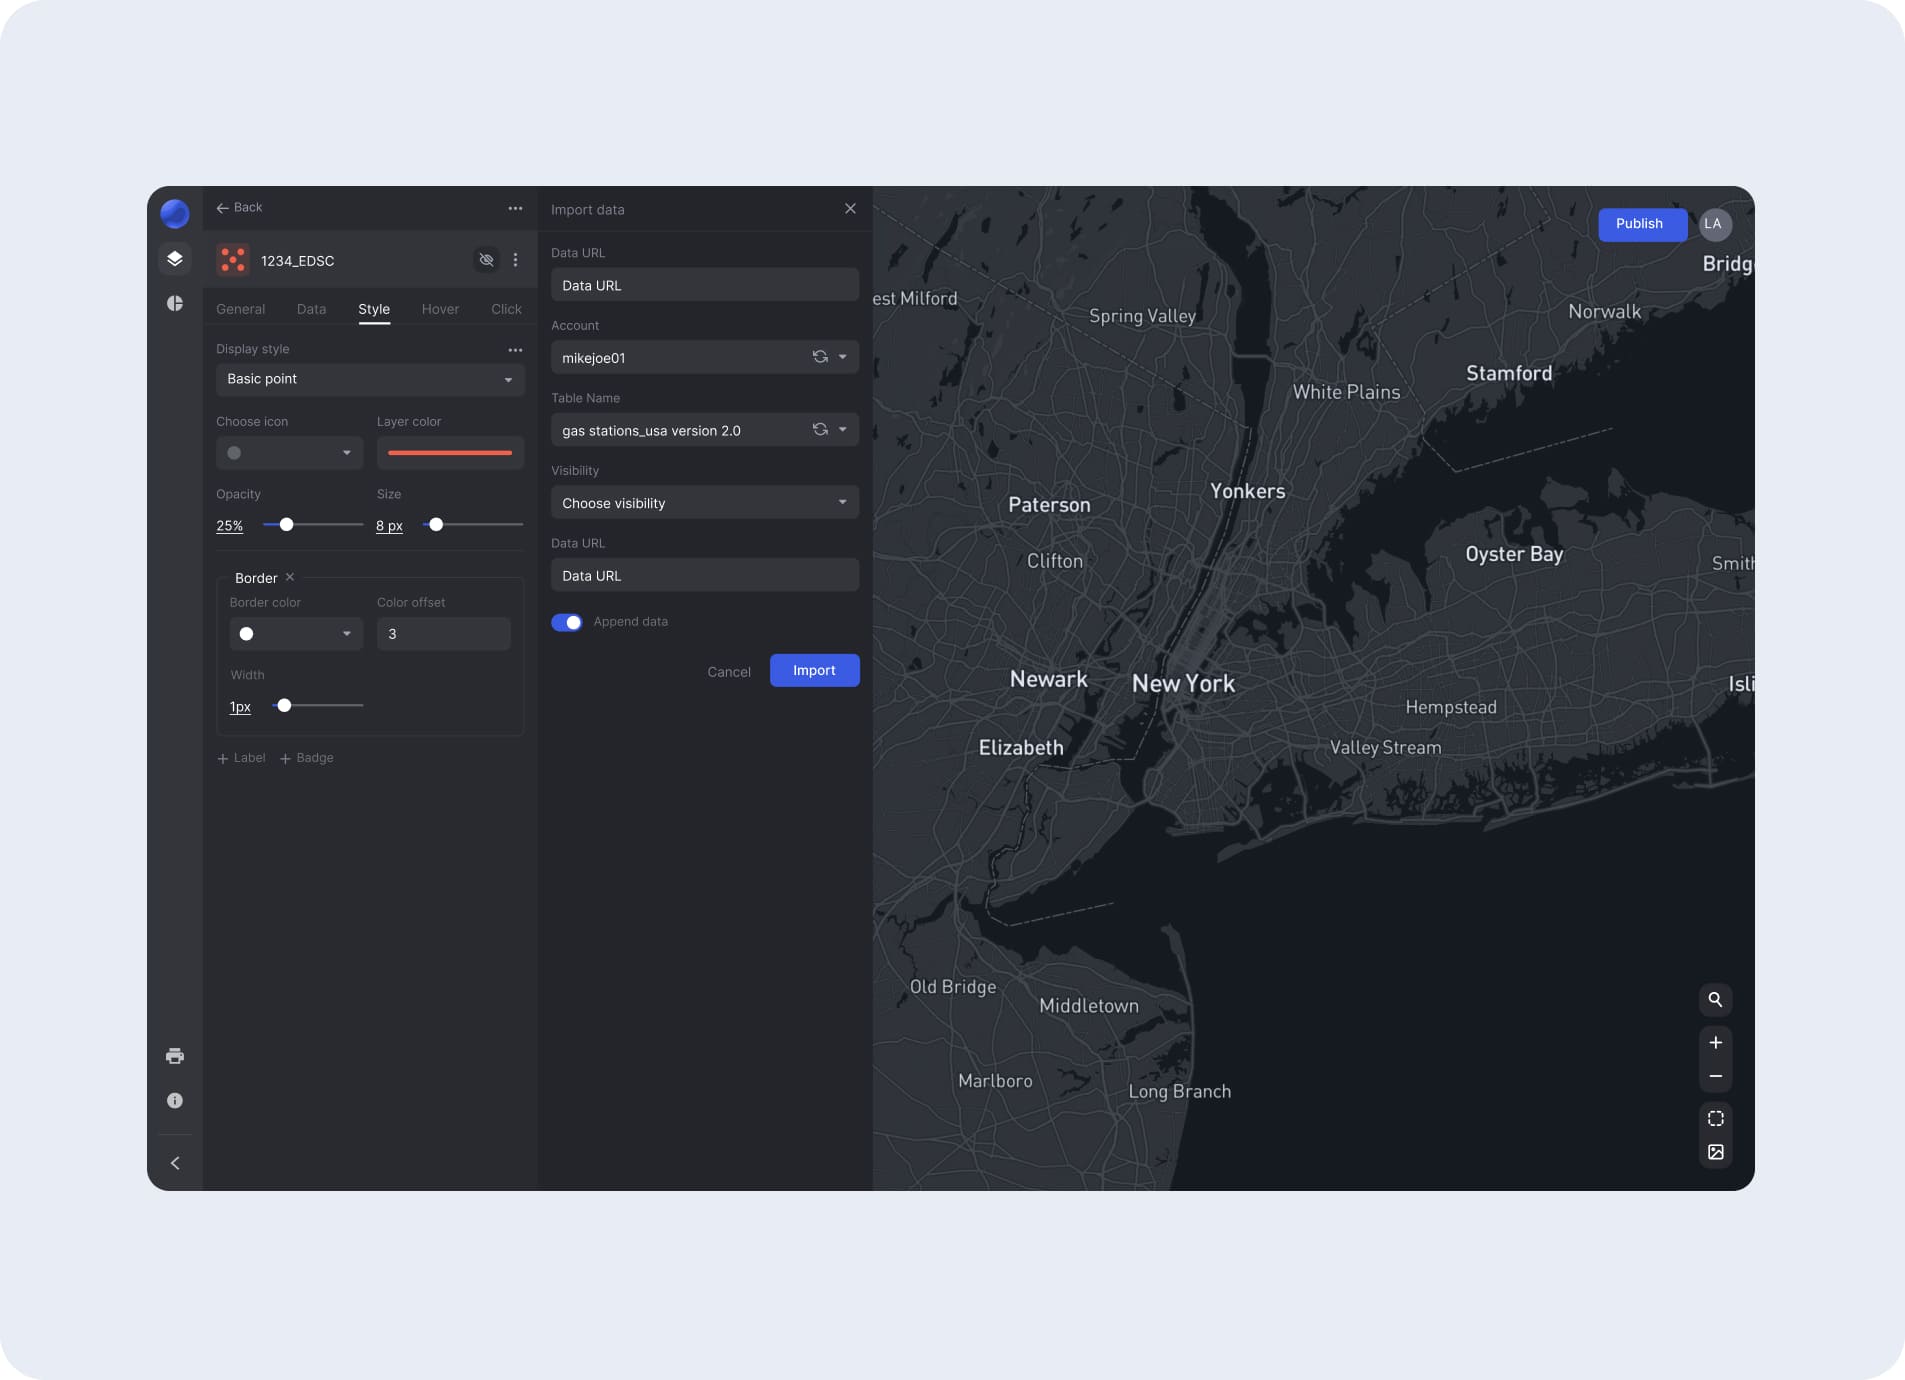Image resolution: width=1905 pixels, height=1380 pixels.
Task: Select the Style tab
Action: pos(374,309)
